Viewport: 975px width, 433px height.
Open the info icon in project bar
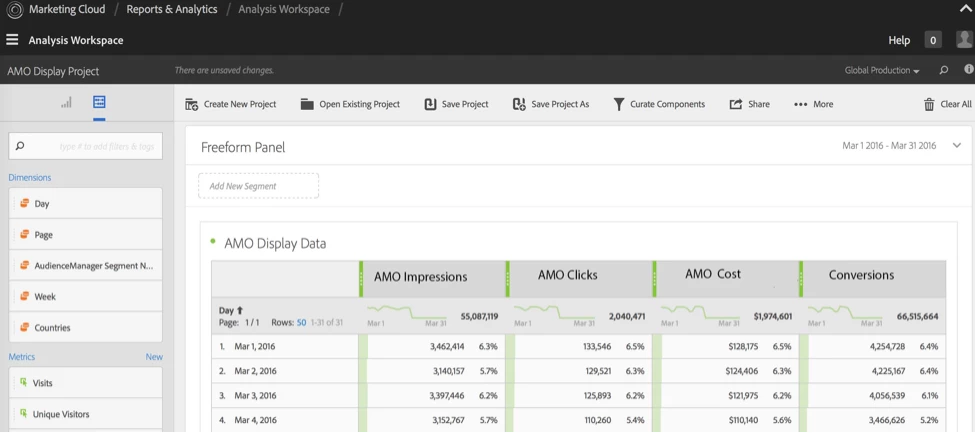click(x=968, y=70)
